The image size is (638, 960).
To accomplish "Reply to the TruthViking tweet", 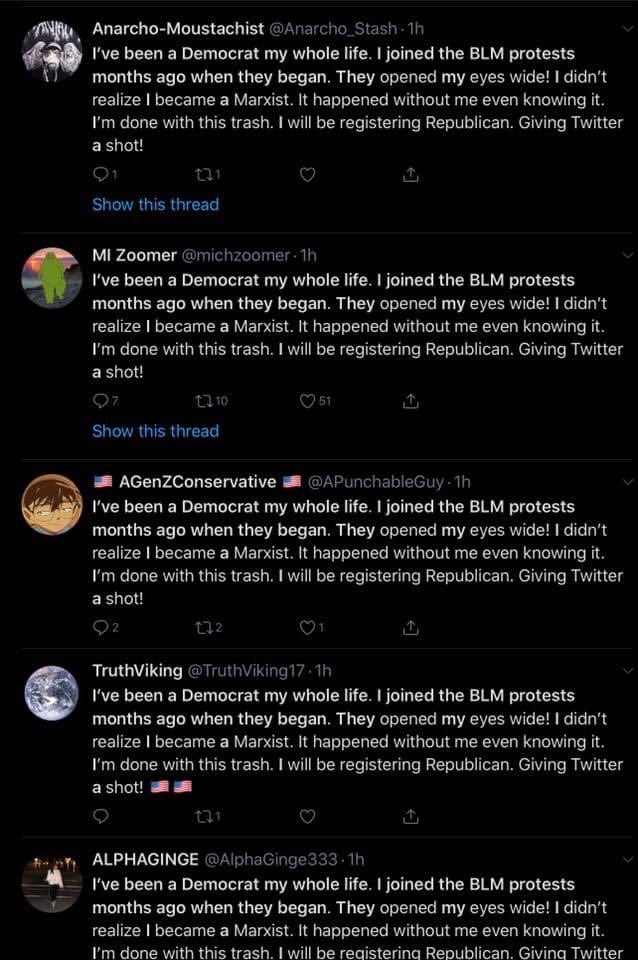I will 100,816.
